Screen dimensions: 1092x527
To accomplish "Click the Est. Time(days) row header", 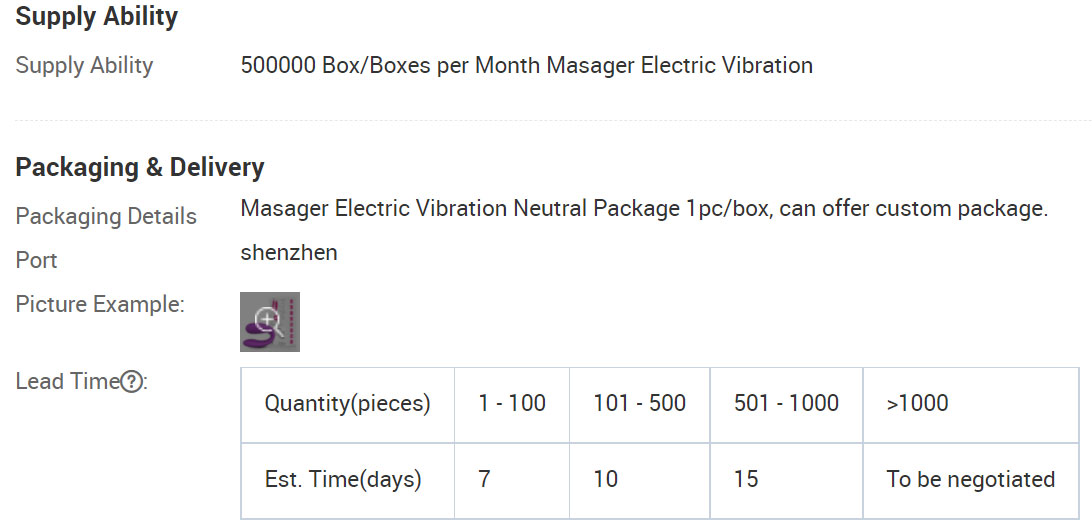I will 348,480.
